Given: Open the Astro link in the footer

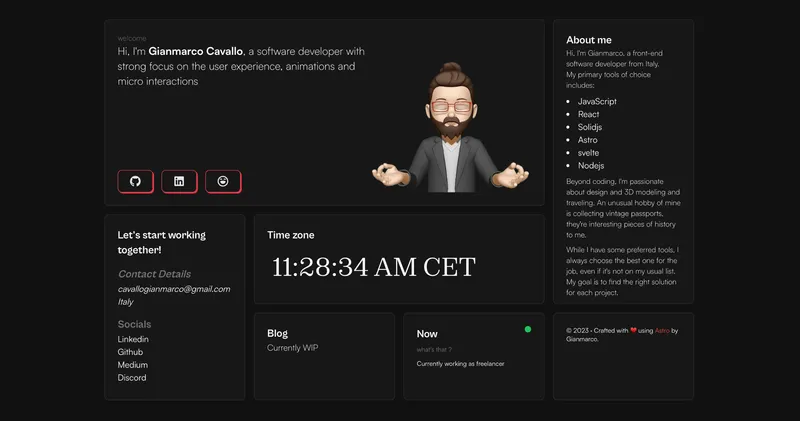Looking at the screenshot, I should click(x=662, y=331).
